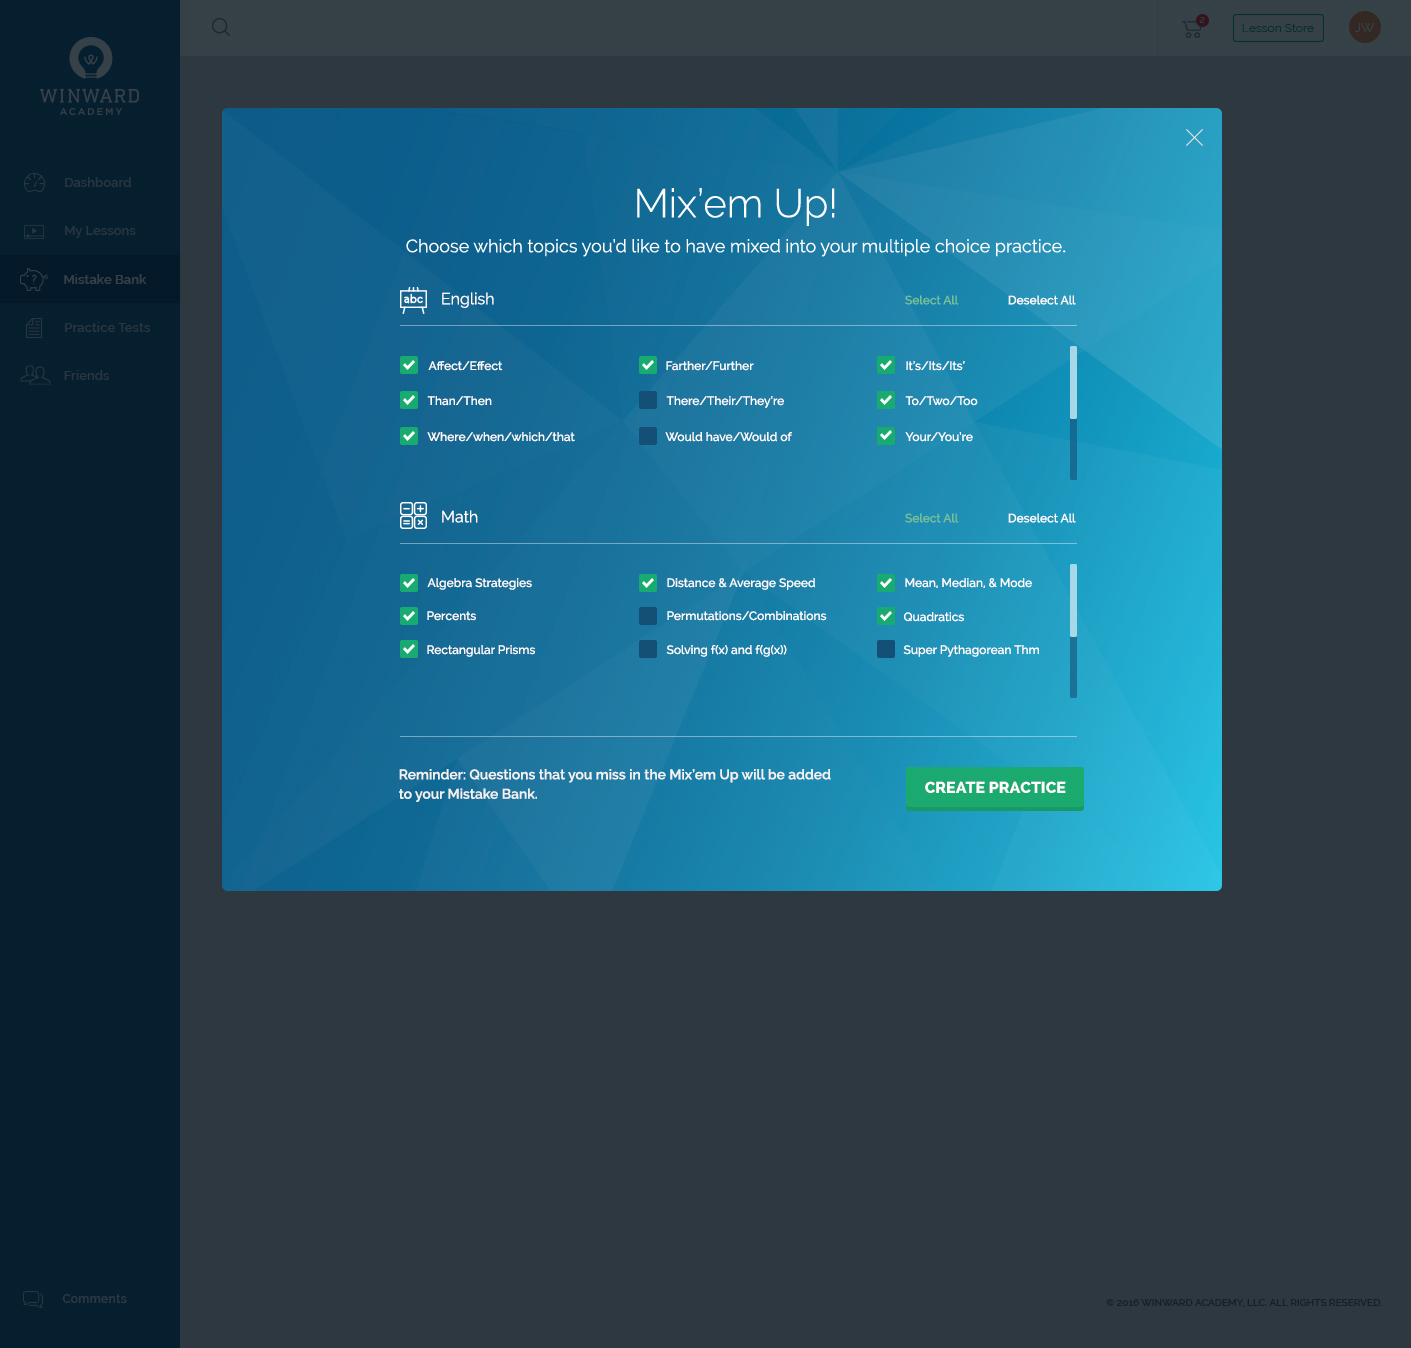Click Select All for English topics
This screenshot has height=1348, width=1411.
coord(931,300)
